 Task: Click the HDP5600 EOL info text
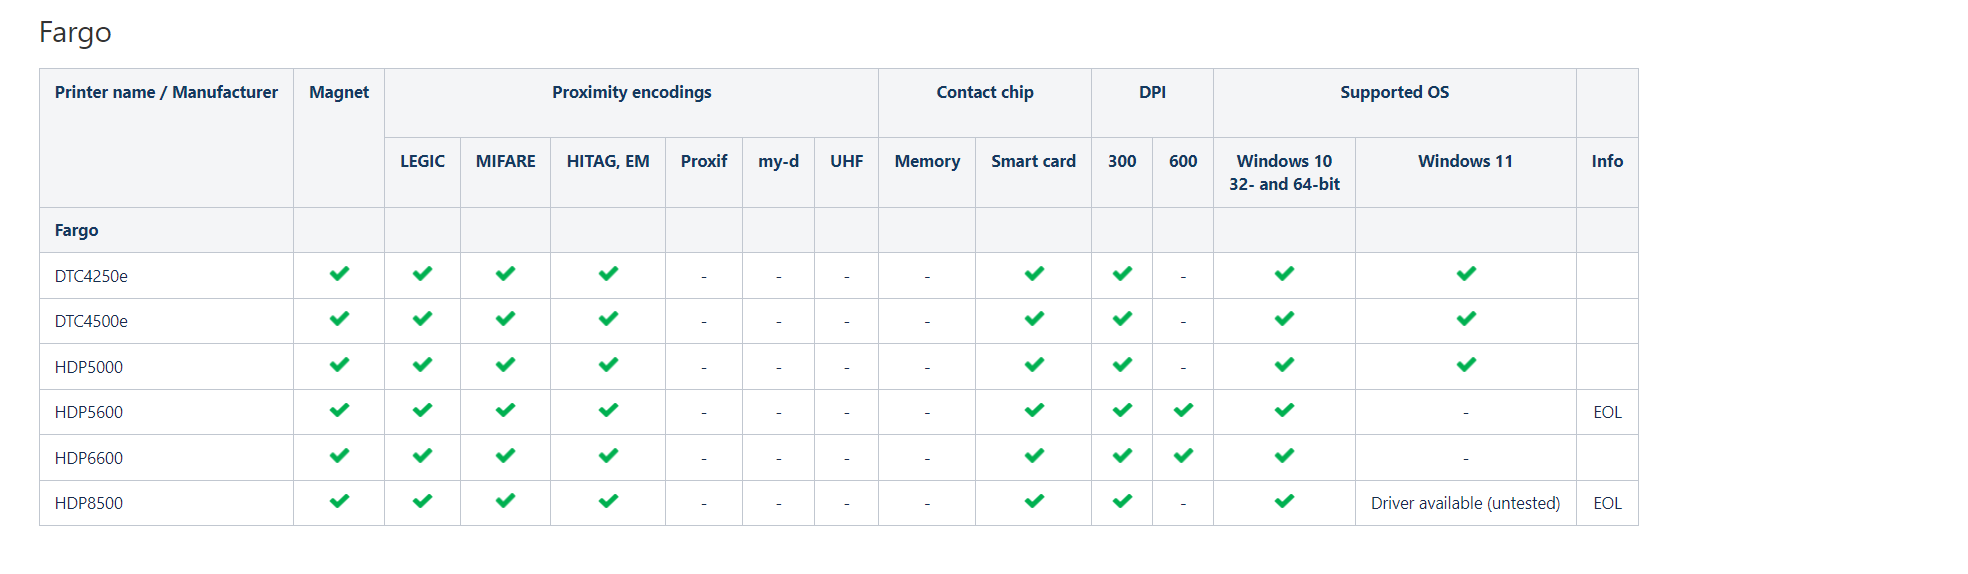[1607, 412]
